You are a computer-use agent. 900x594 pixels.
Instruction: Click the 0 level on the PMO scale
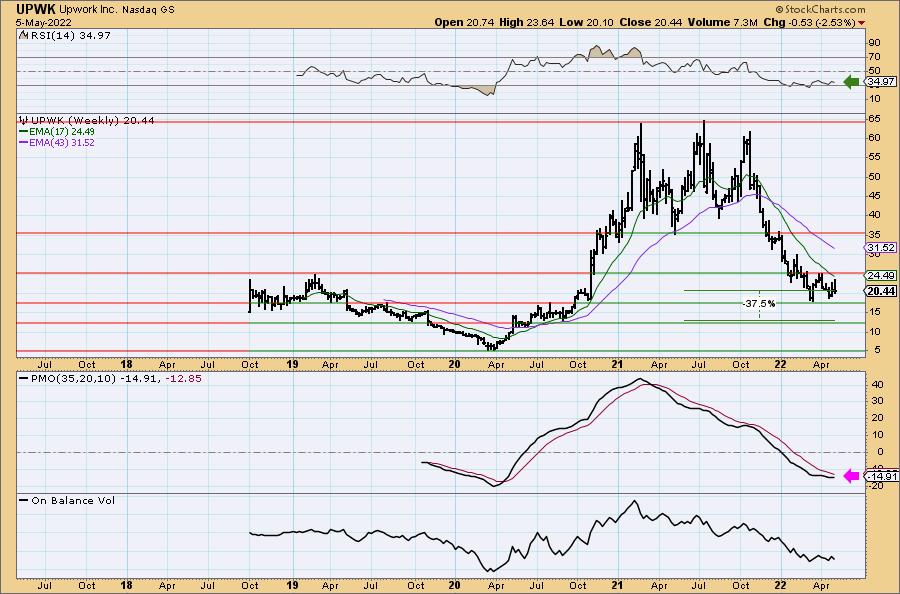click(x=880, y=452)
